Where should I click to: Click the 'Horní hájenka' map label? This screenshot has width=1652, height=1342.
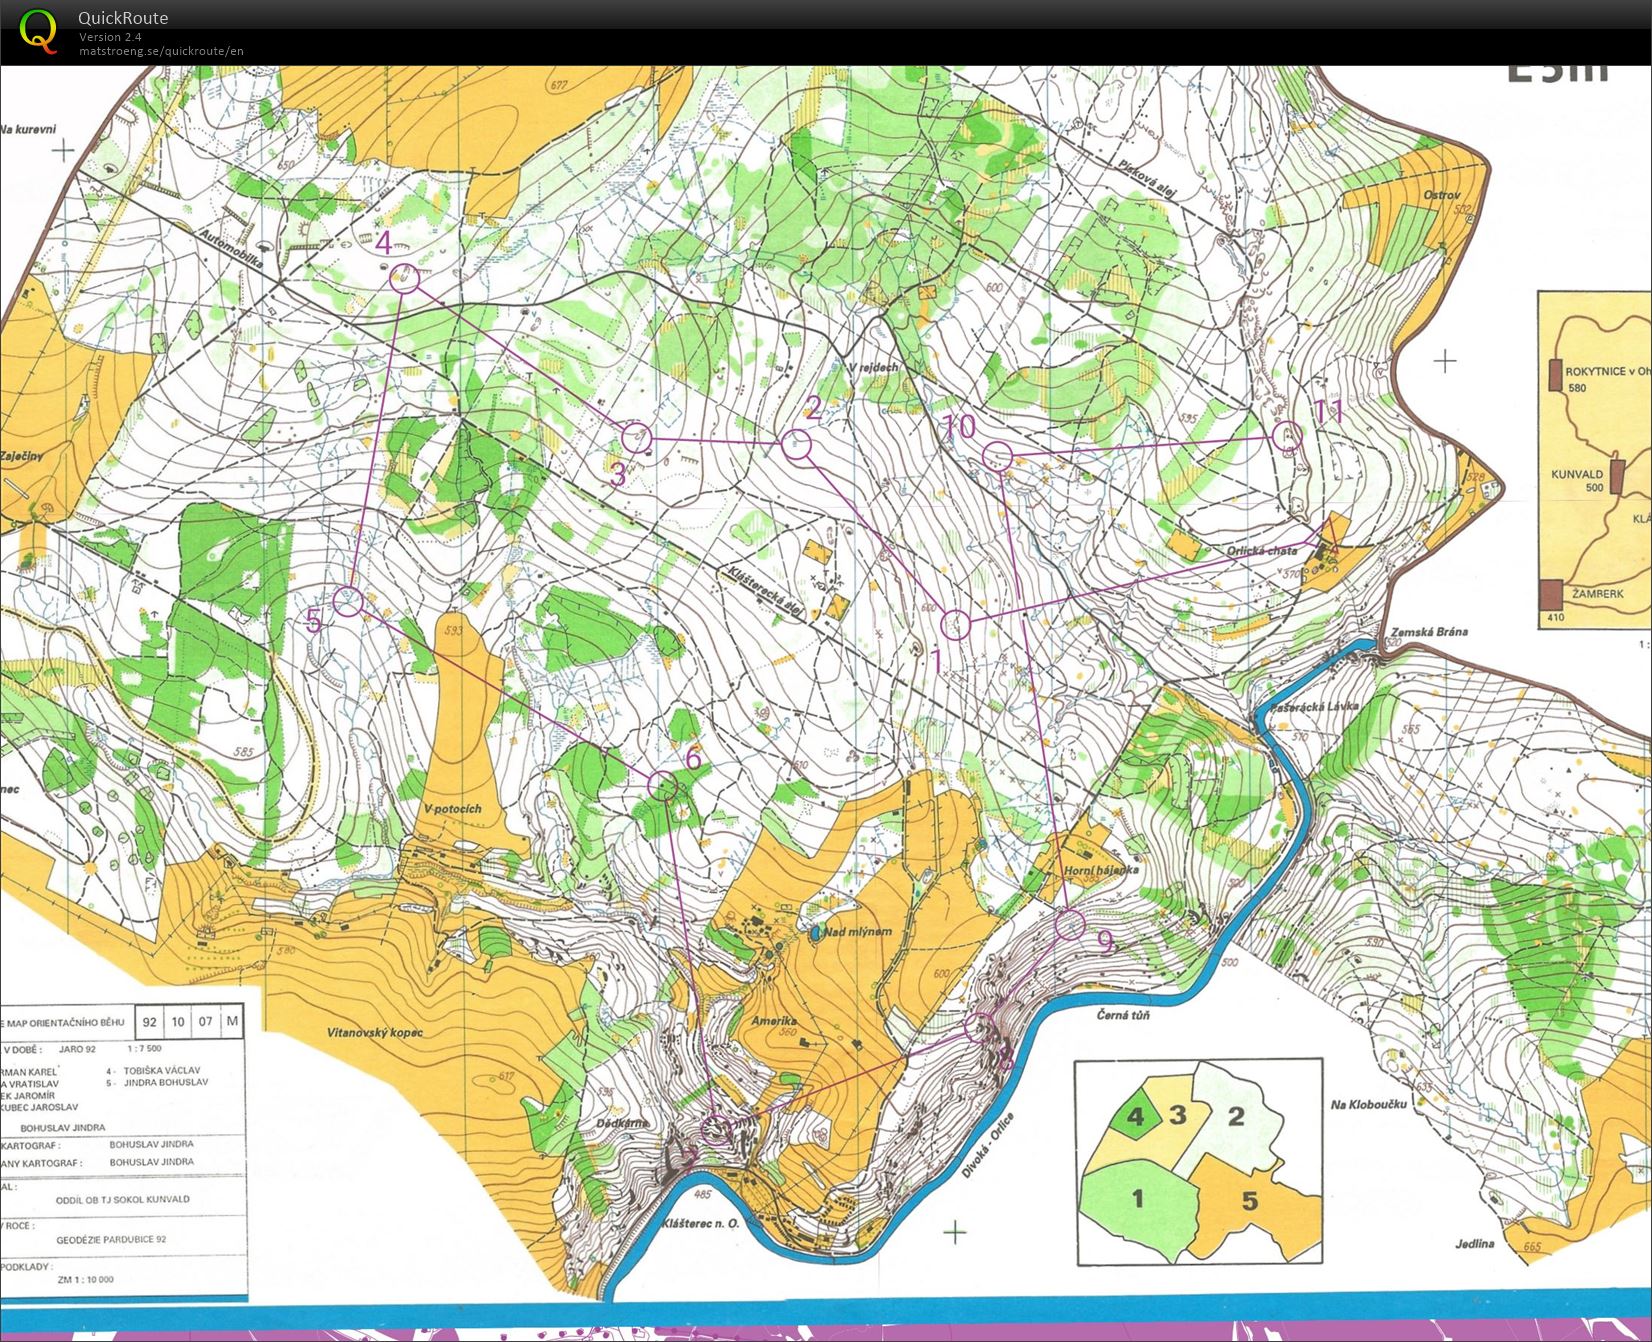coord(1100,870)
